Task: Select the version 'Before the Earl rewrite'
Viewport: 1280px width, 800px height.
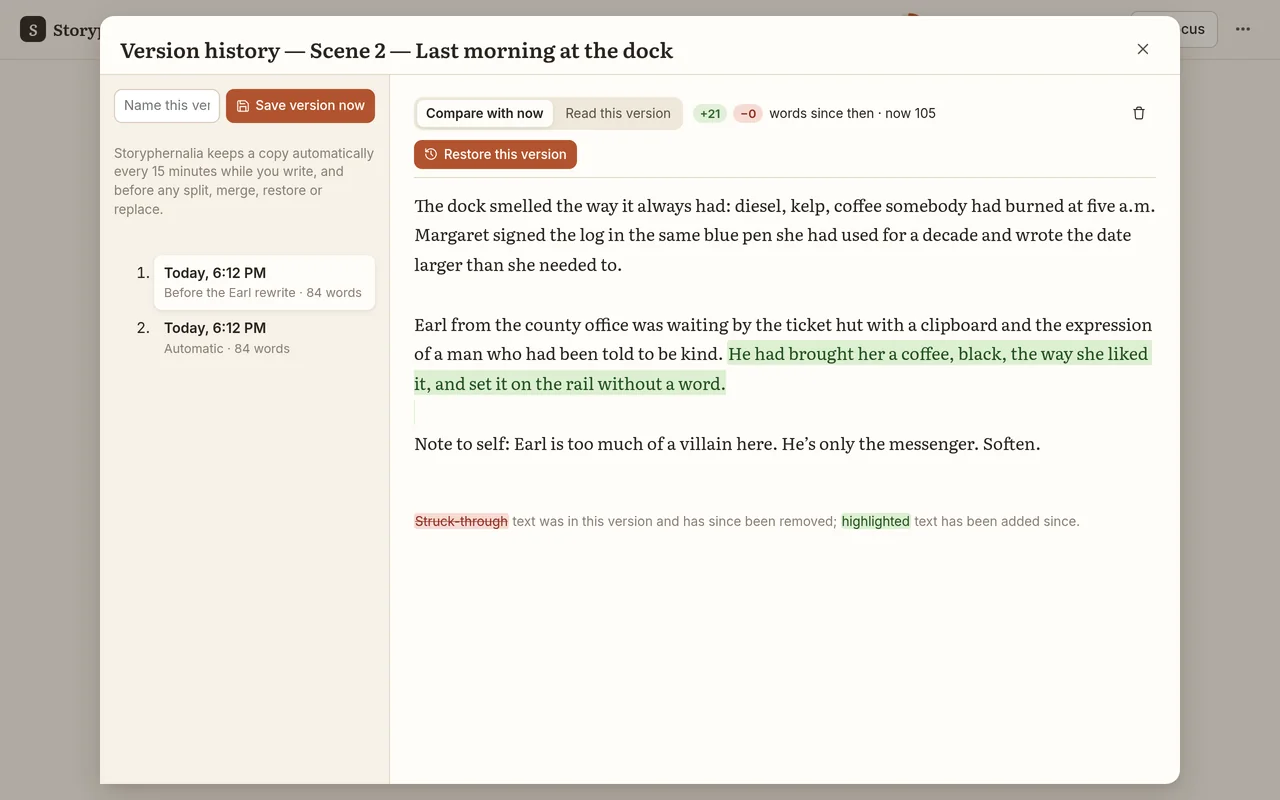Action: coord(264,282)
